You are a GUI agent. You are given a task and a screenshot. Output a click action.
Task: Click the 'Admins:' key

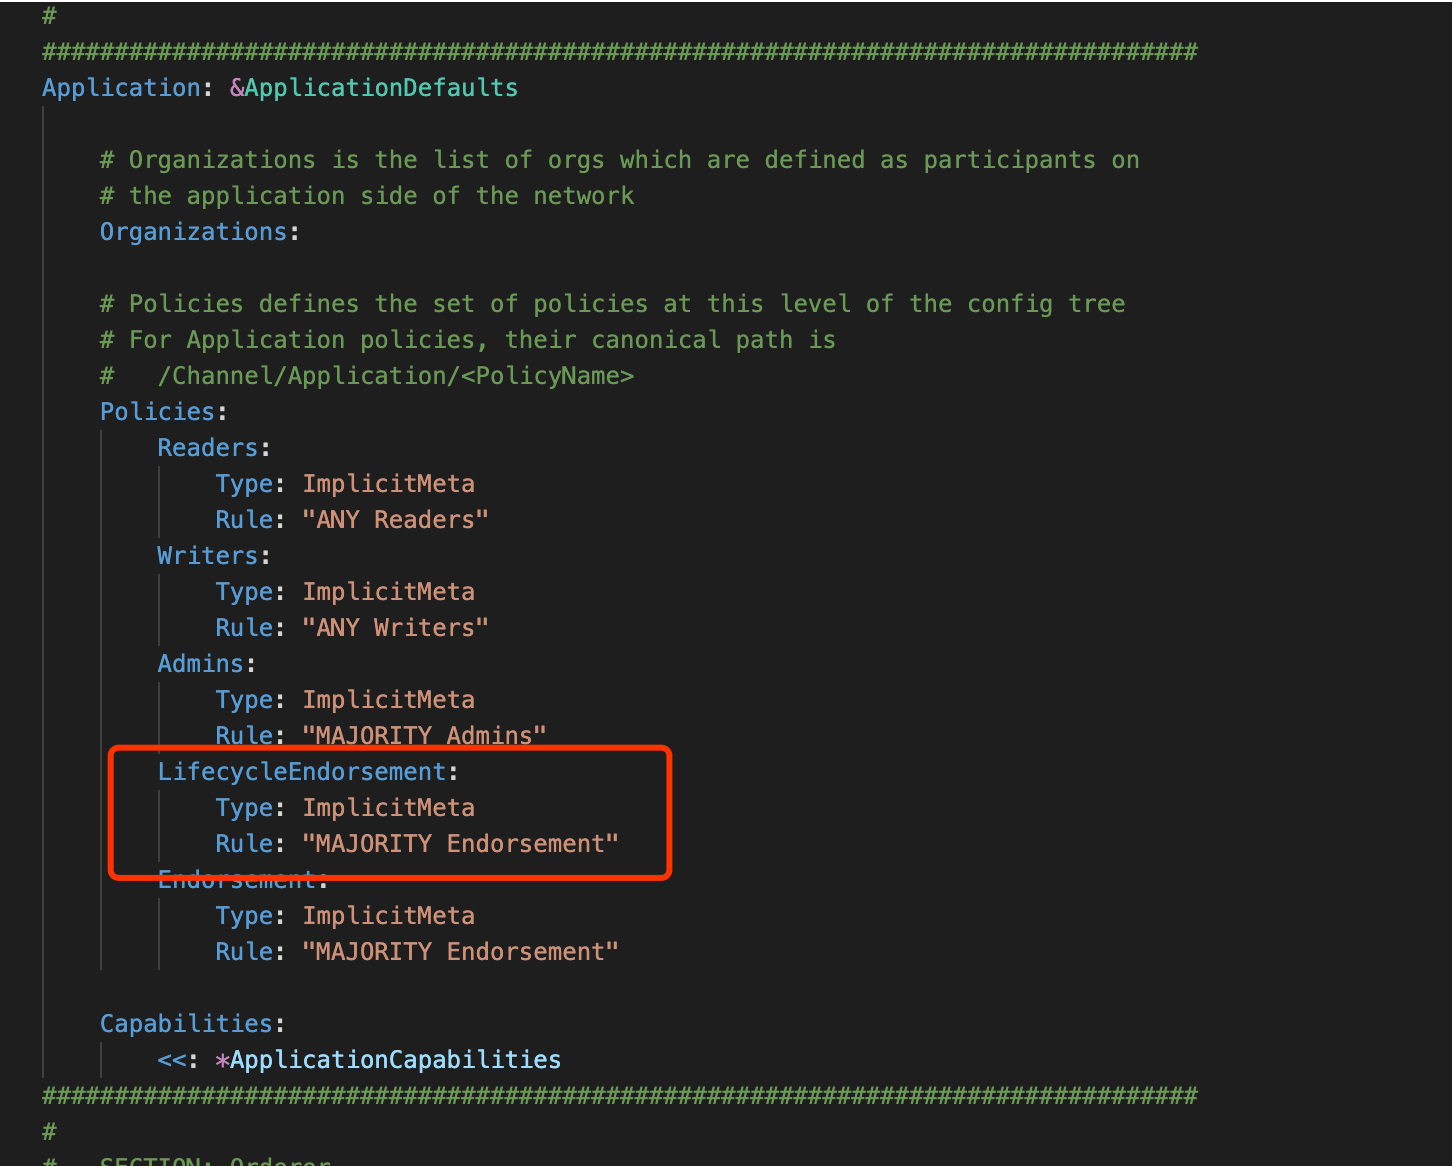(207, 664)
